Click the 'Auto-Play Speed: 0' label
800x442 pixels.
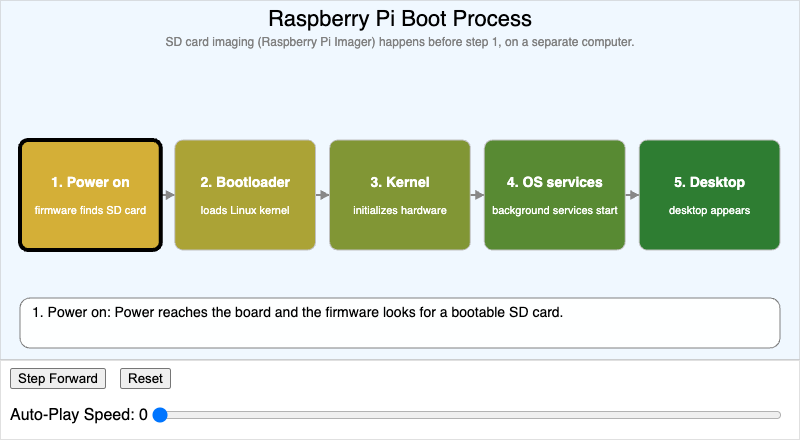pyautogui.click(x=79, y=414)
